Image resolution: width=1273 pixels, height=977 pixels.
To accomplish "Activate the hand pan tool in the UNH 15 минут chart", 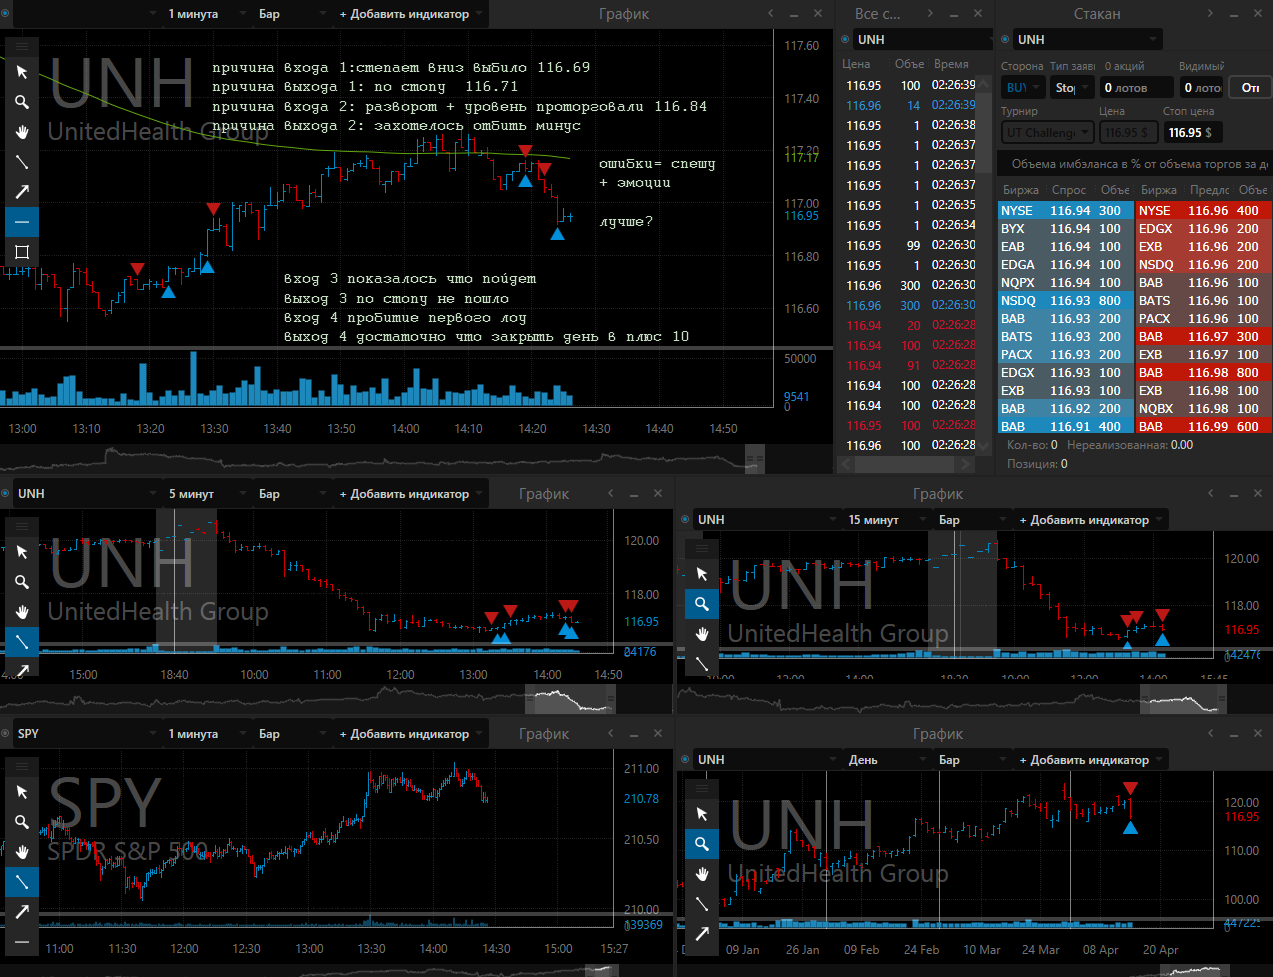I will point(702,634).
